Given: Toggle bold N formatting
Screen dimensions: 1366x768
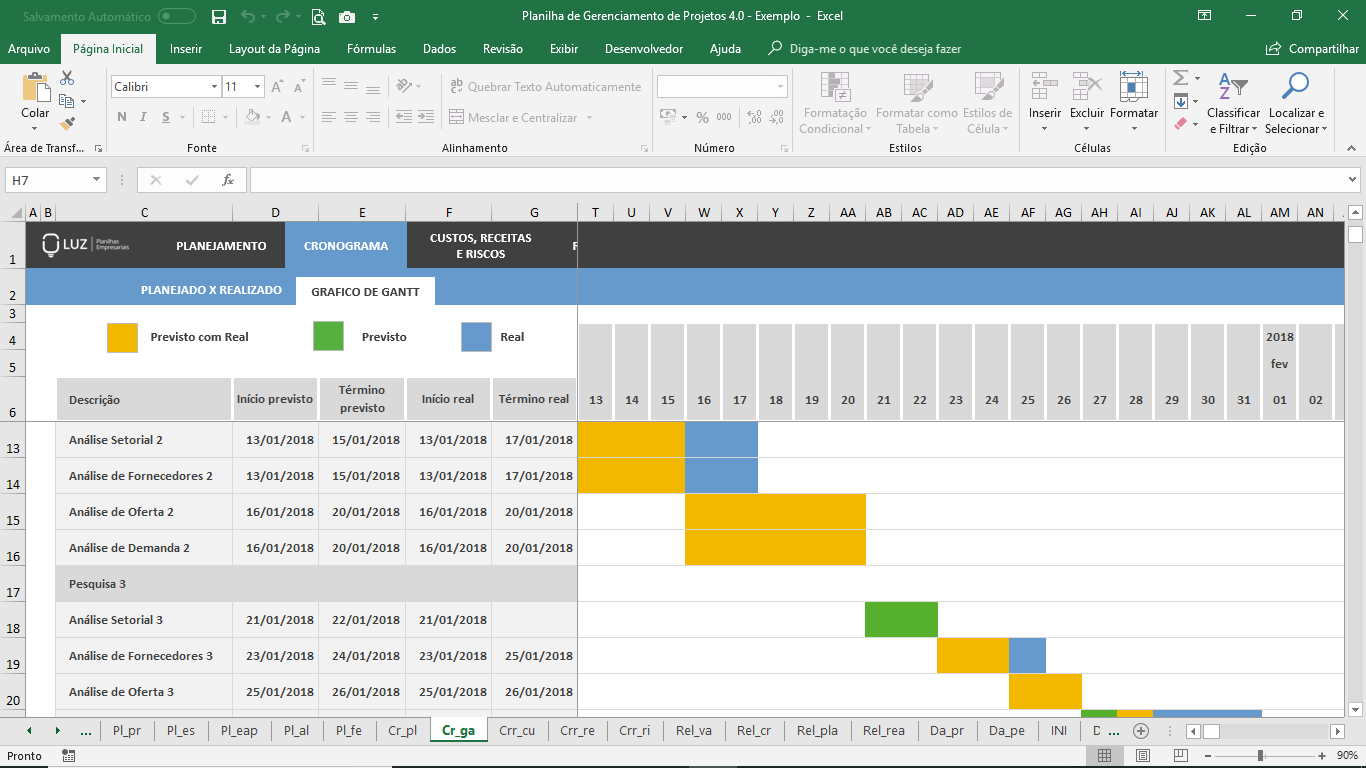Looking at the screenshot, I should click(x=122, y=117).
